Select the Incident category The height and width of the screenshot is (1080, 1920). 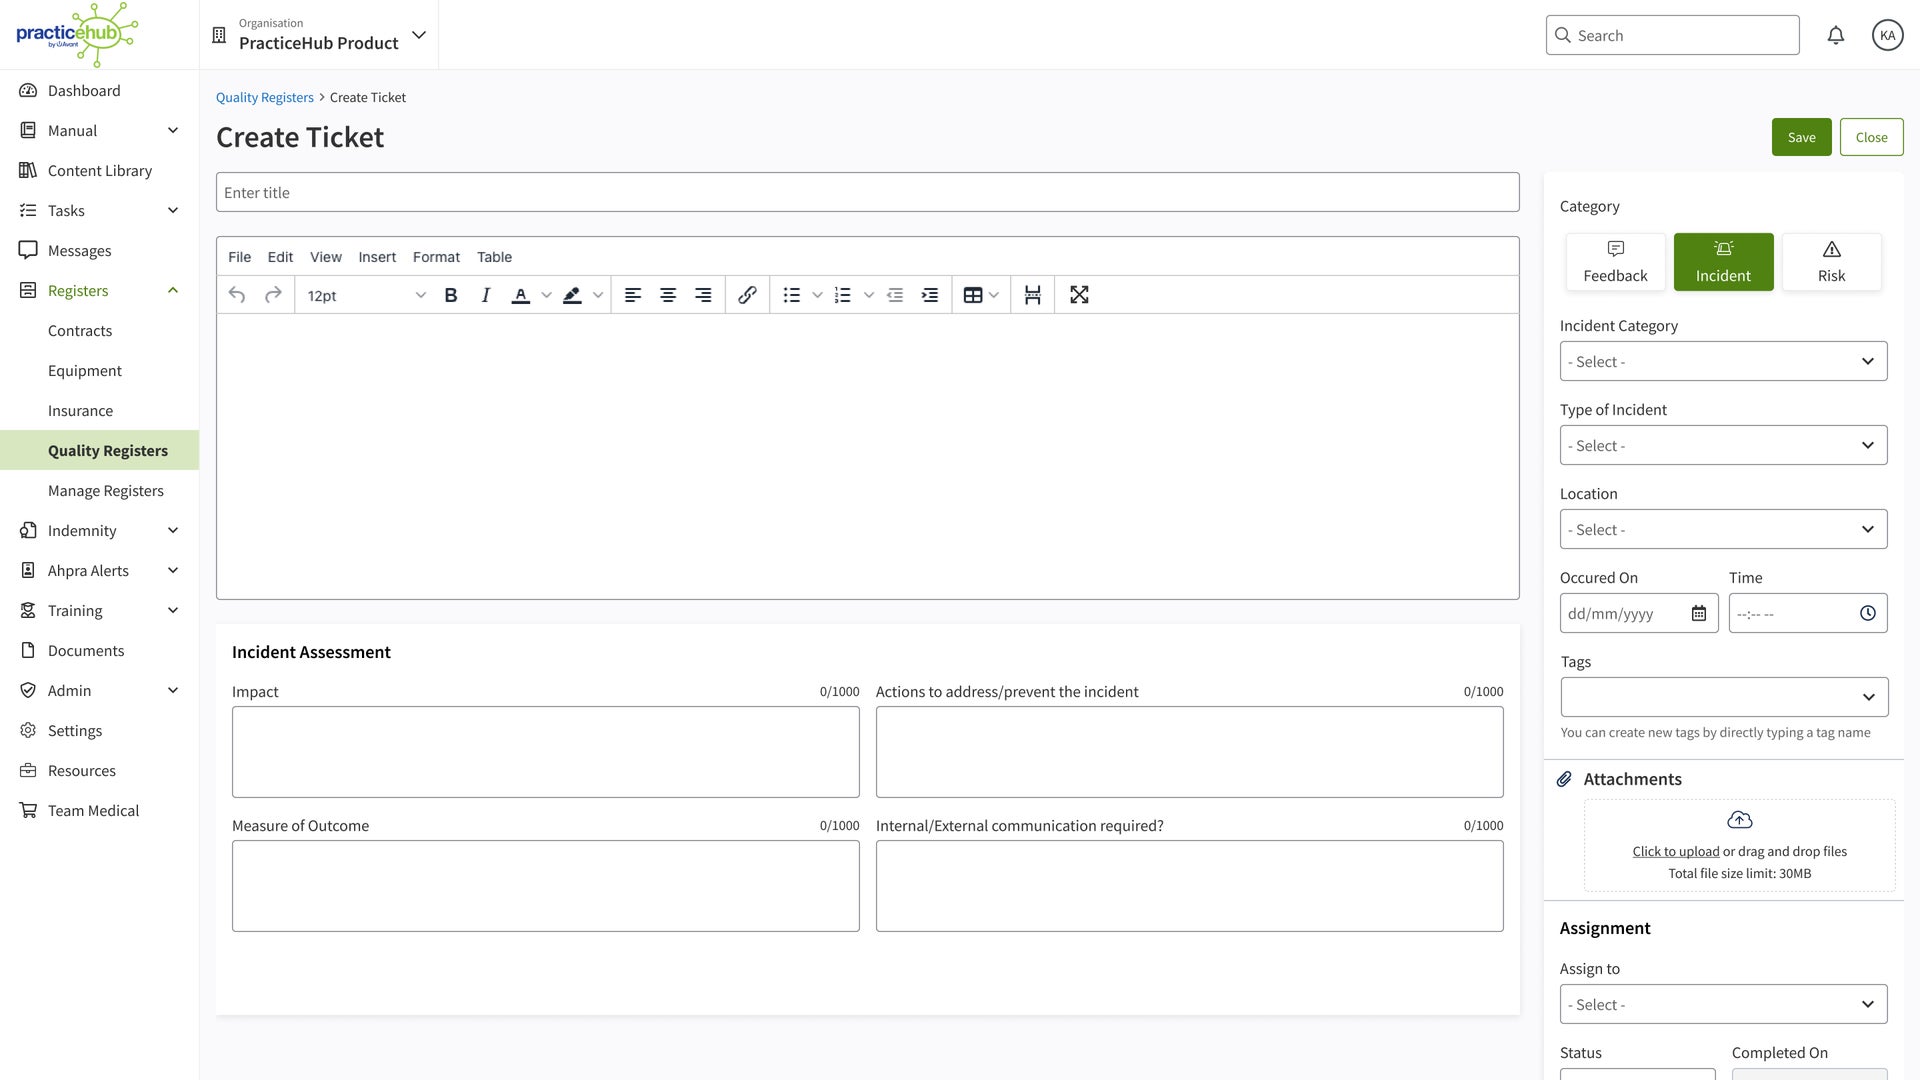[x=1723, y=262]
